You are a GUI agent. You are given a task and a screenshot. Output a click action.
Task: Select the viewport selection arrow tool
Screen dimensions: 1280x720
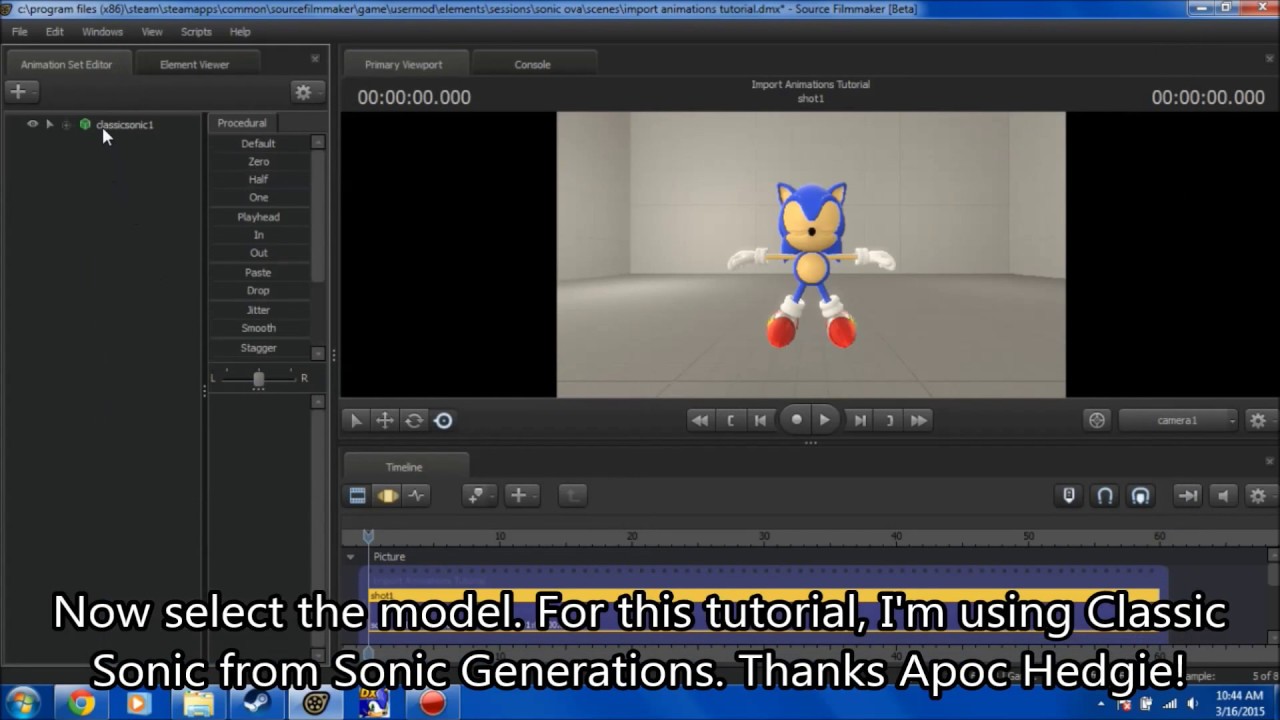(355, 421)
